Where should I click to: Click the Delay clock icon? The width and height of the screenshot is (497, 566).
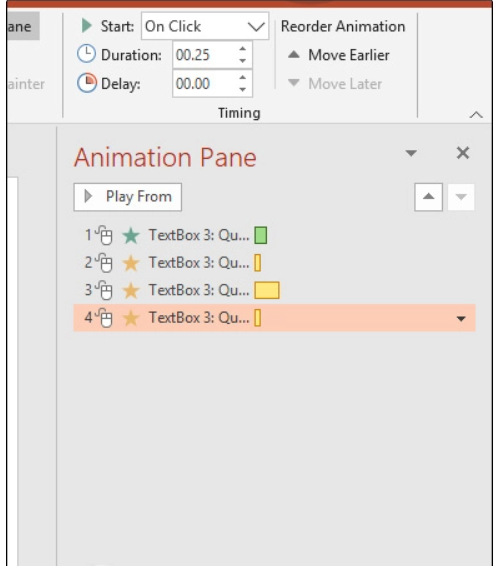tap(87, 83)
